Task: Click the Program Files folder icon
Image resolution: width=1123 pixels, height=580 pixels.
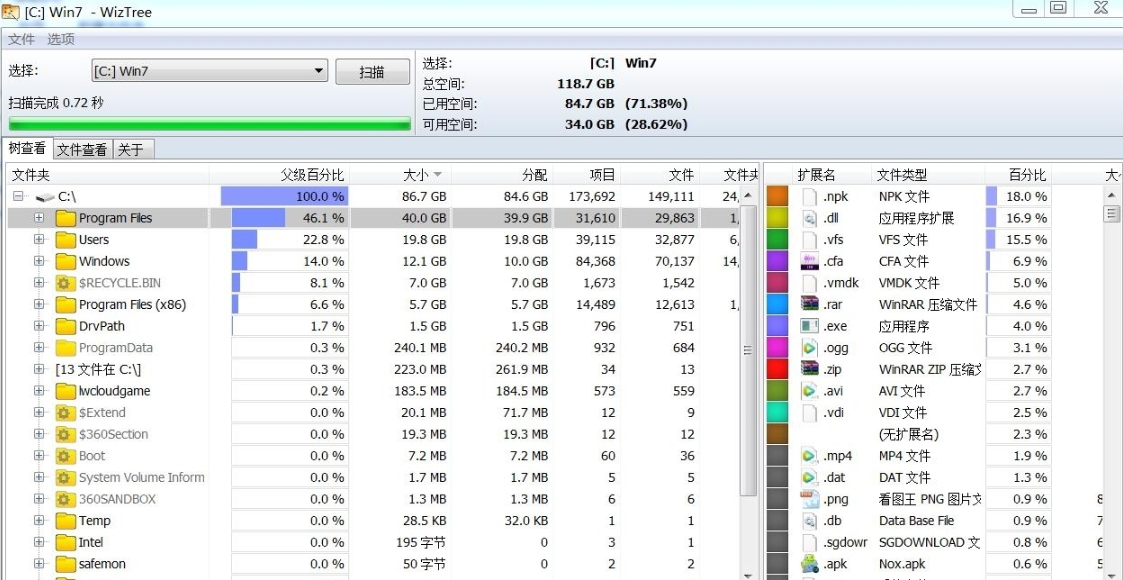Action: click(x=66, y=218)
